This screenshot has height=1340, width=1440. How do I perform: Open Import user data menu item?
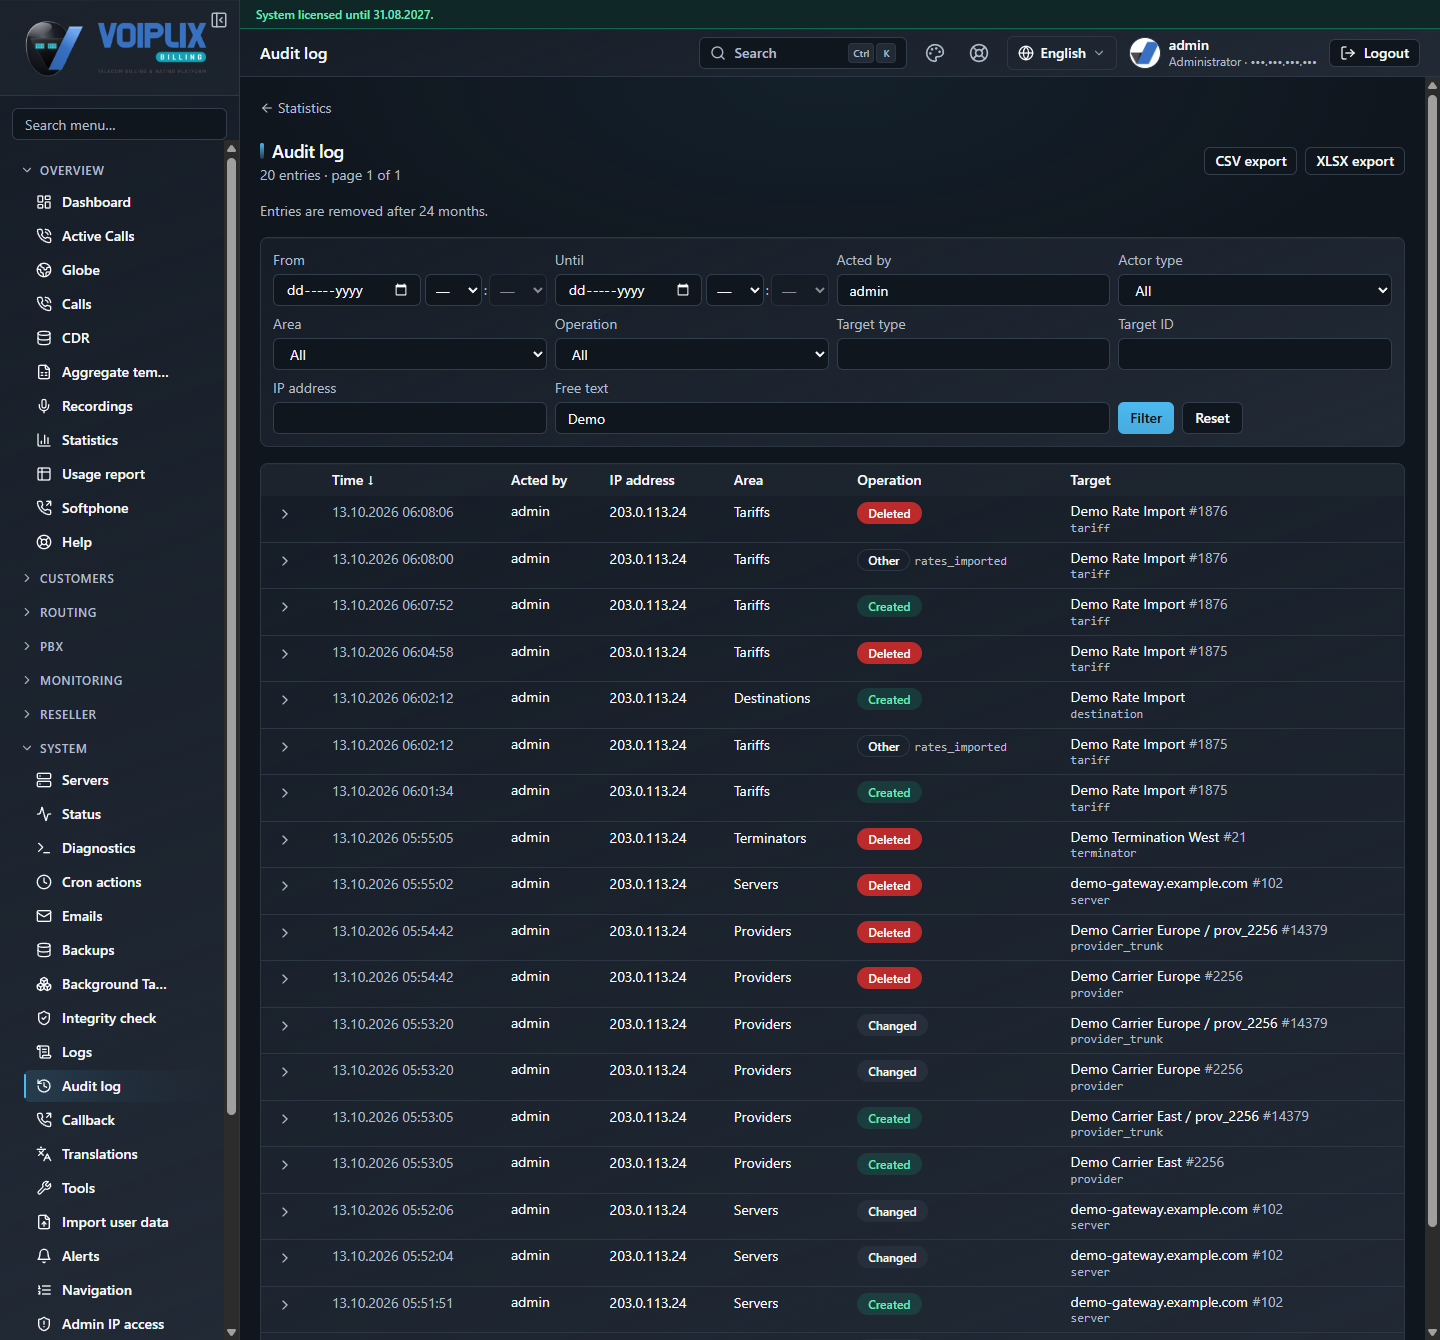115,1222
